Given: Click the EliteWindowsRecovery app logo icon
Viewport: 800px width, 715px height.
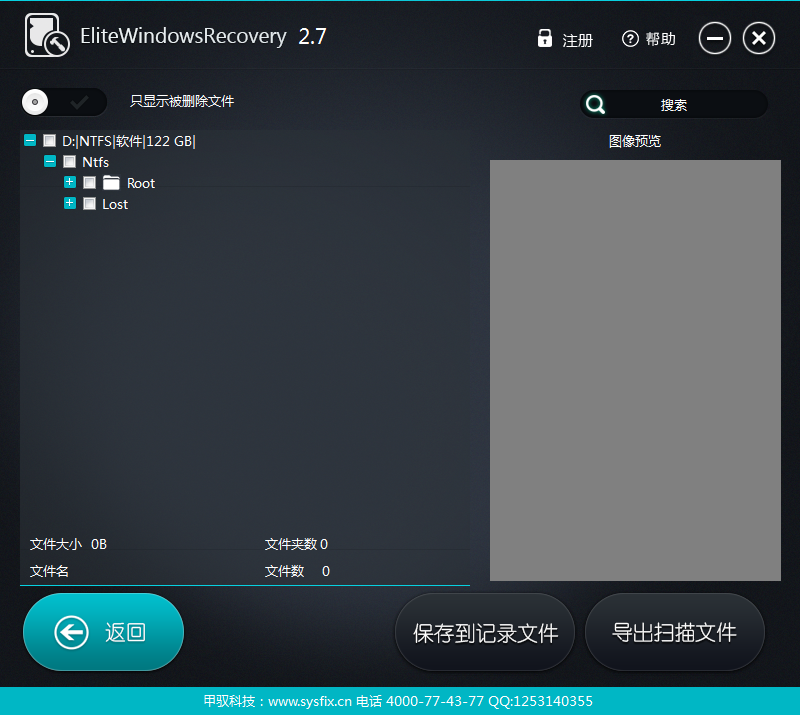Looking at the screenshot, I should (x=47, y=35).
